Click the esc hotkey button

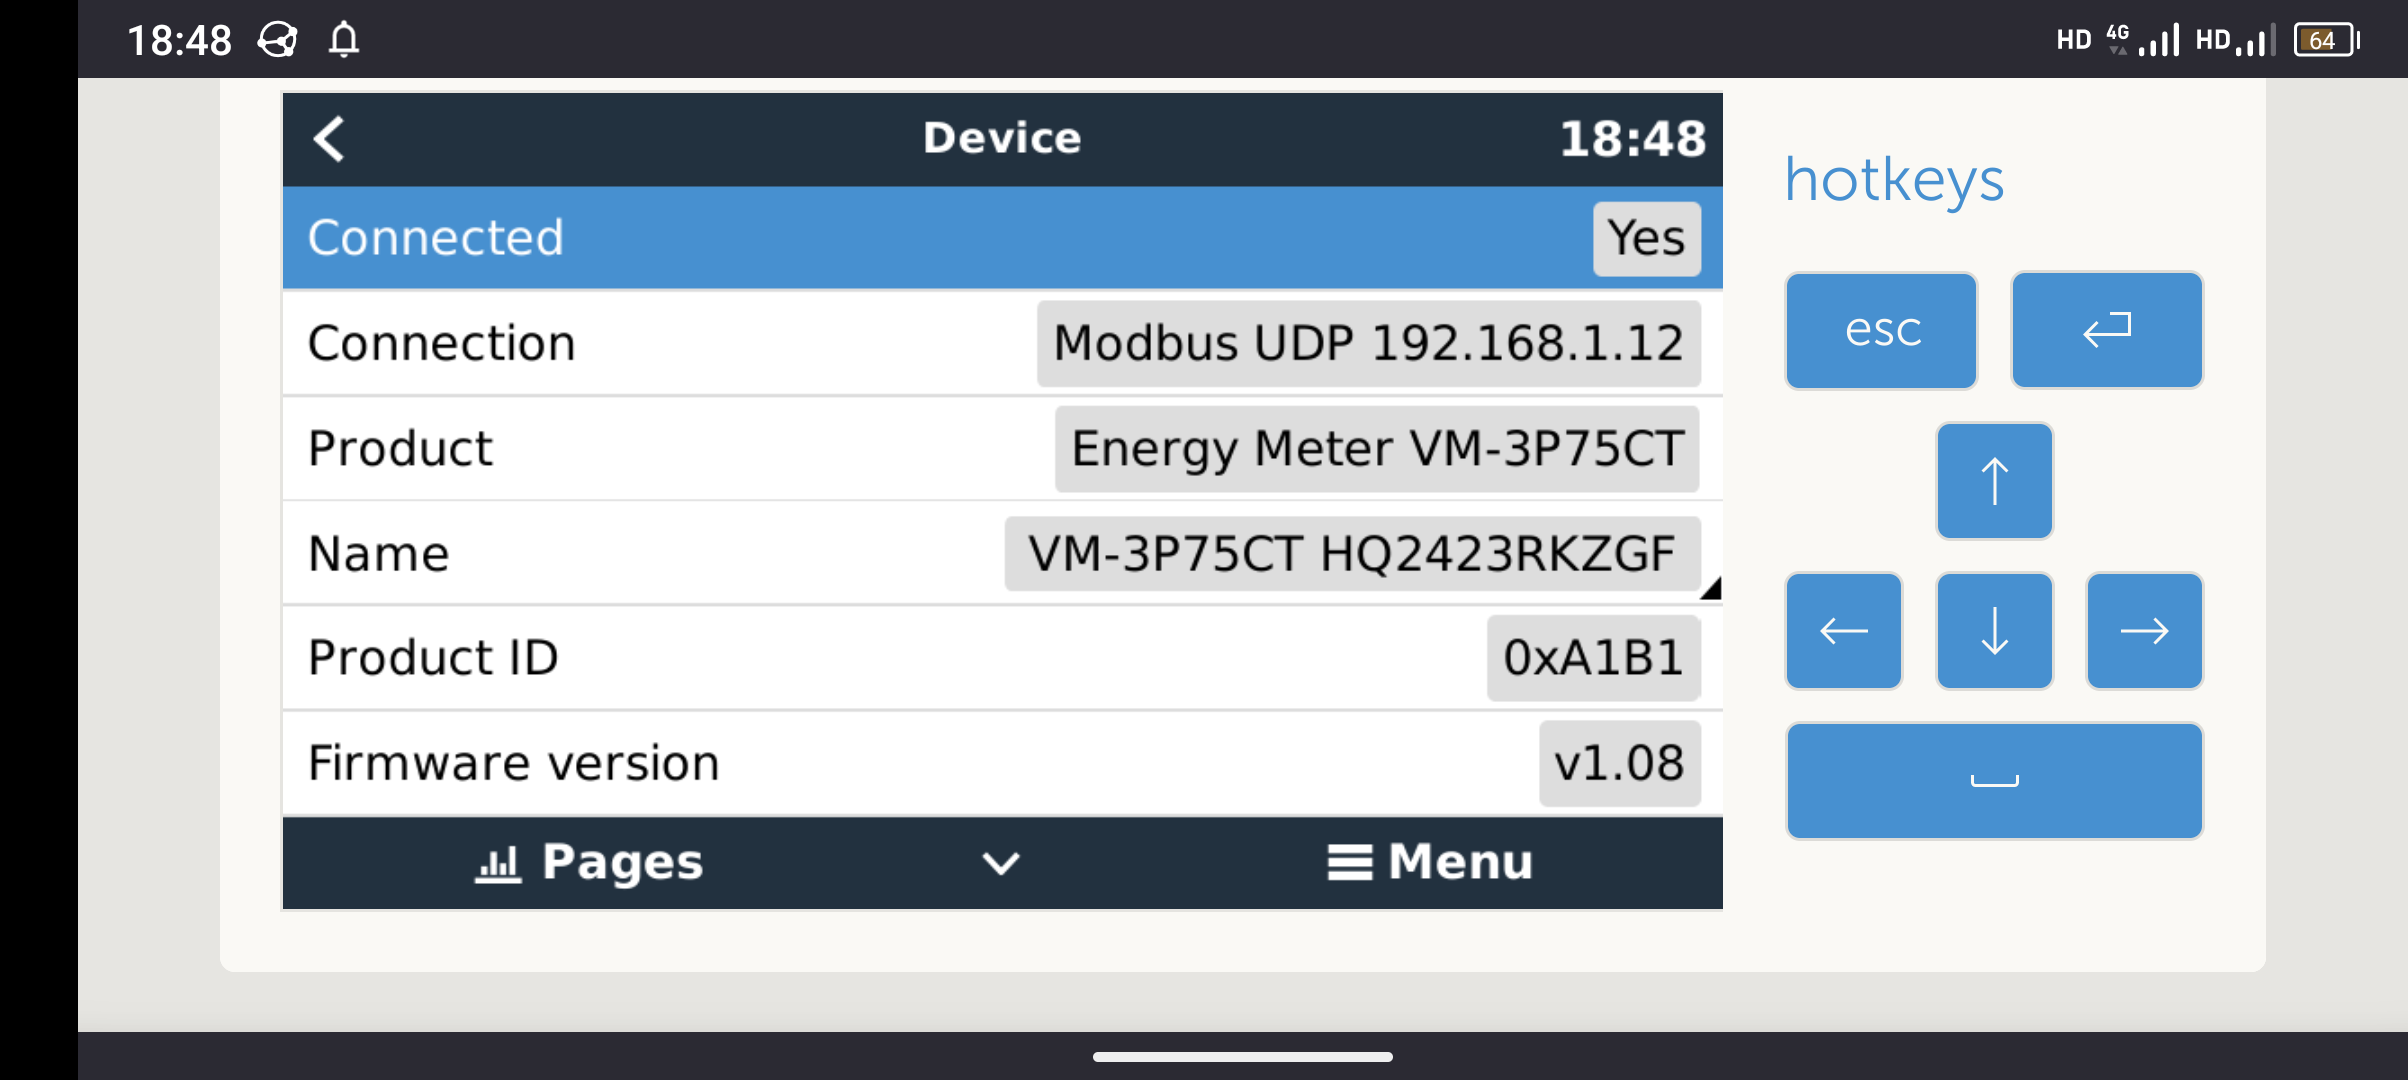[1881, 330]
